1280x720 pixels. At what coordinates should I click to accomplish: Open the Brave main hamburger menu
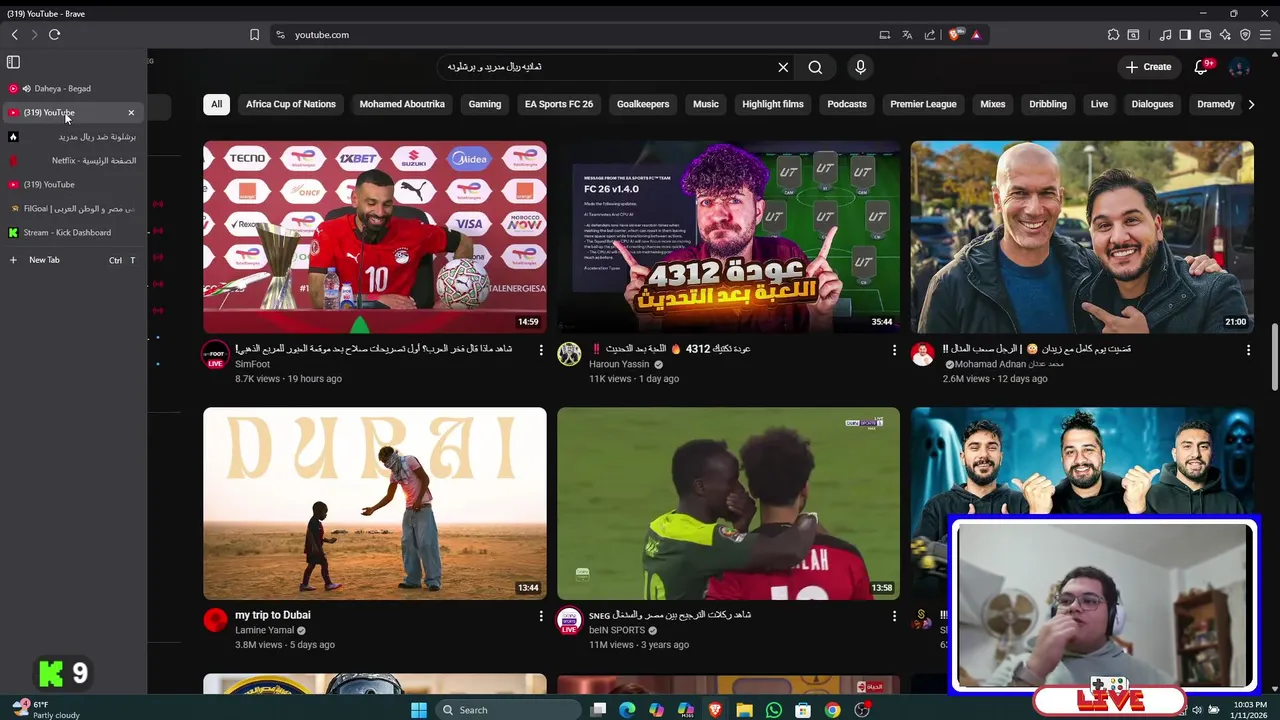[x=1265, y=34]
